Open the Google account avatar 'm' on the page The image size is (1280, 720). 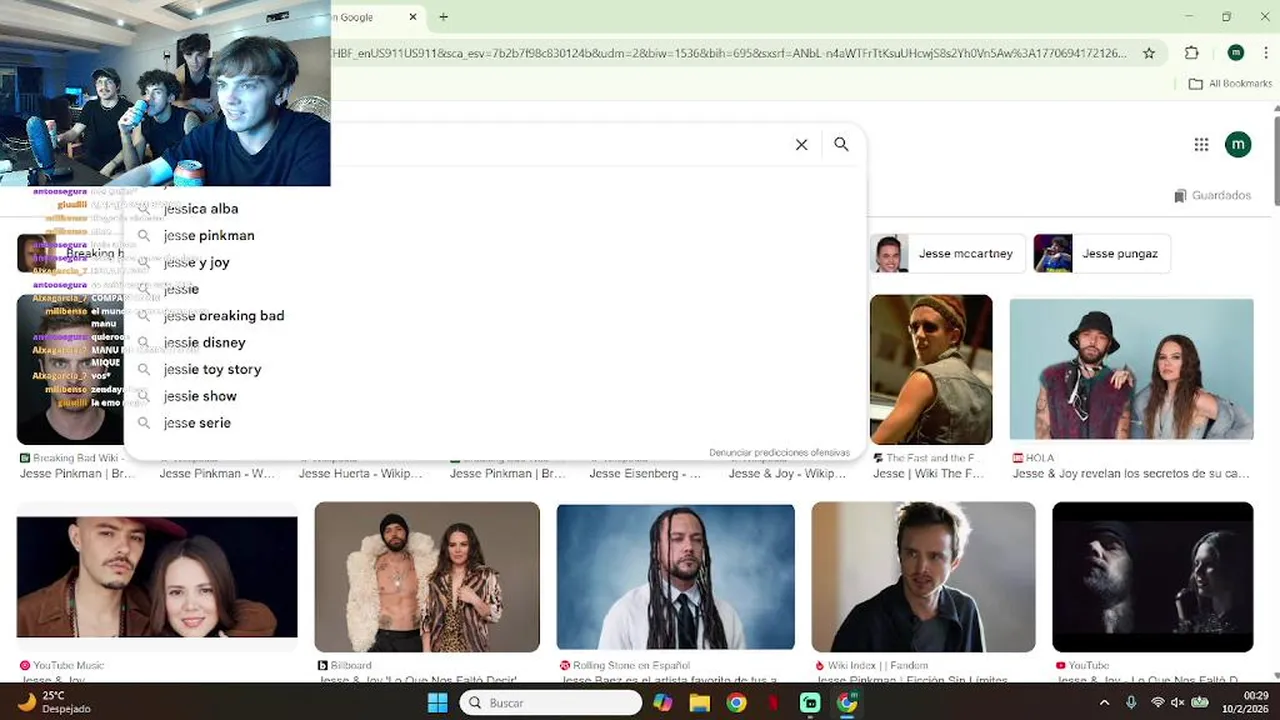1238,145
